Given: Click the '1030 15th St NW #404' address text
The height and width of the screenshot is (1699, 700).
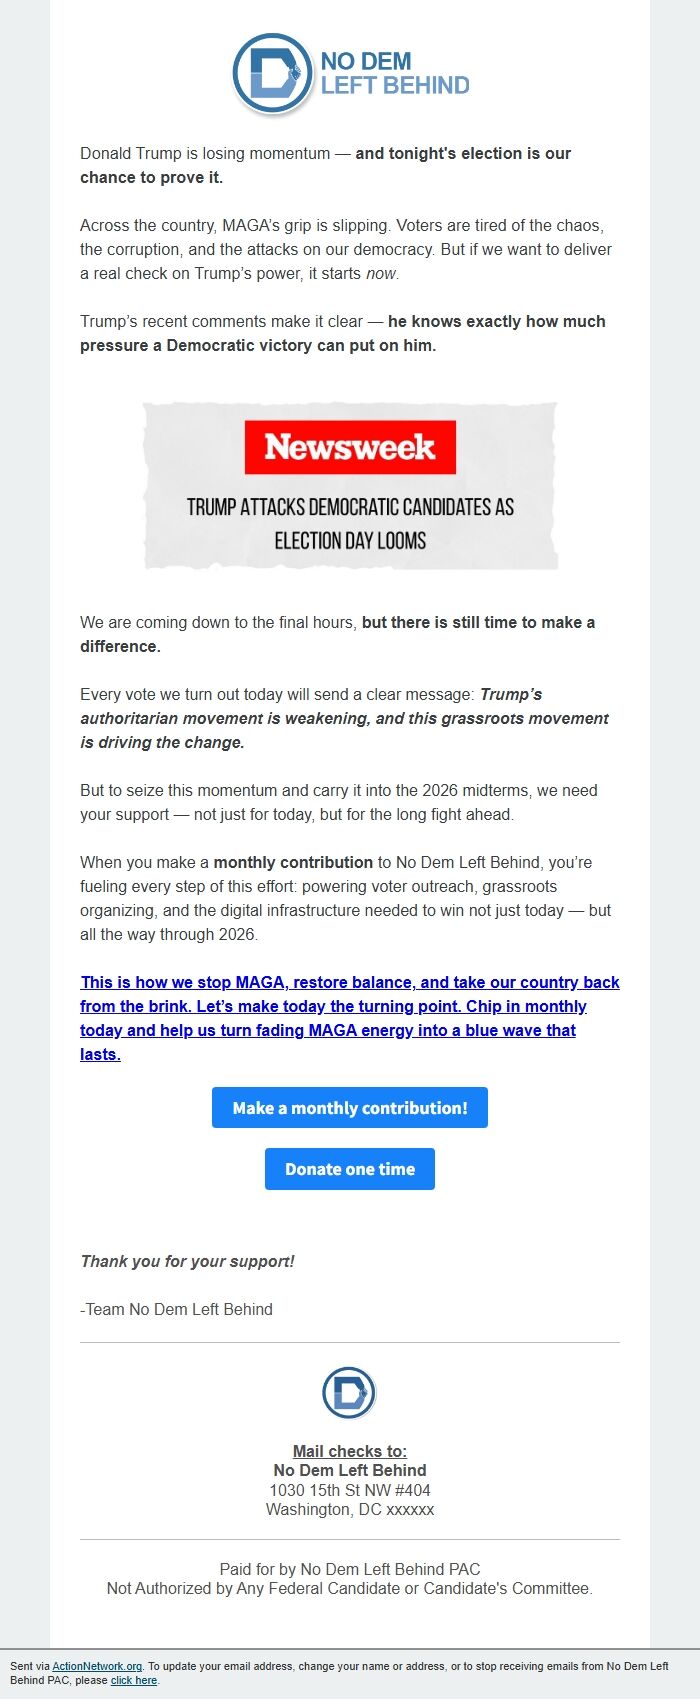Looking at the screenshot, I should (349, 1489).
